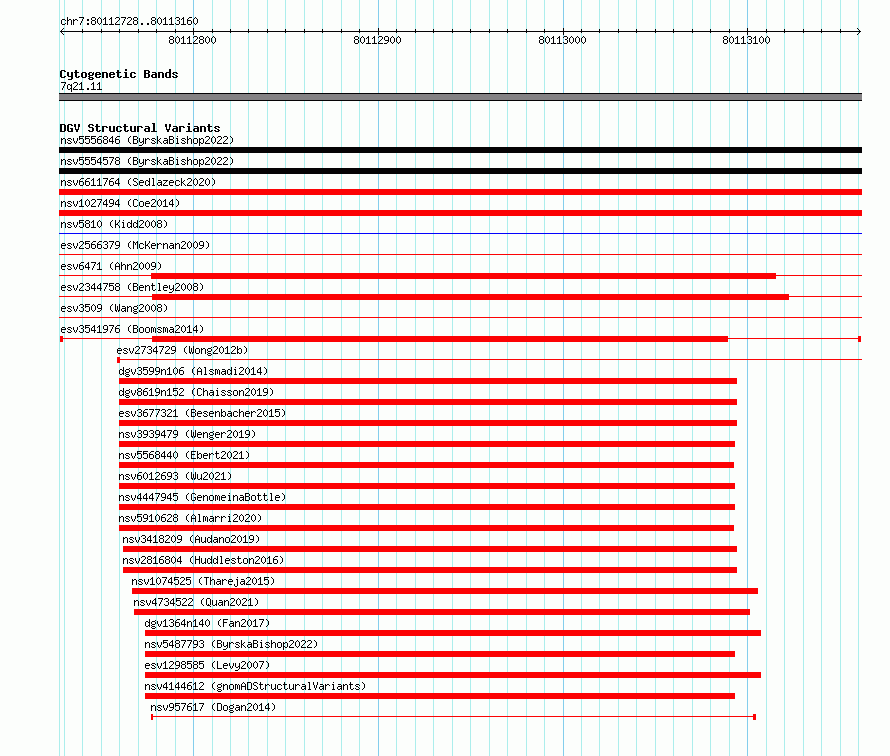Click the nsv5556846 (ByrskaBishop2022) label
Viewport: 890px width, 756px height.
click(x=147, y=140)
